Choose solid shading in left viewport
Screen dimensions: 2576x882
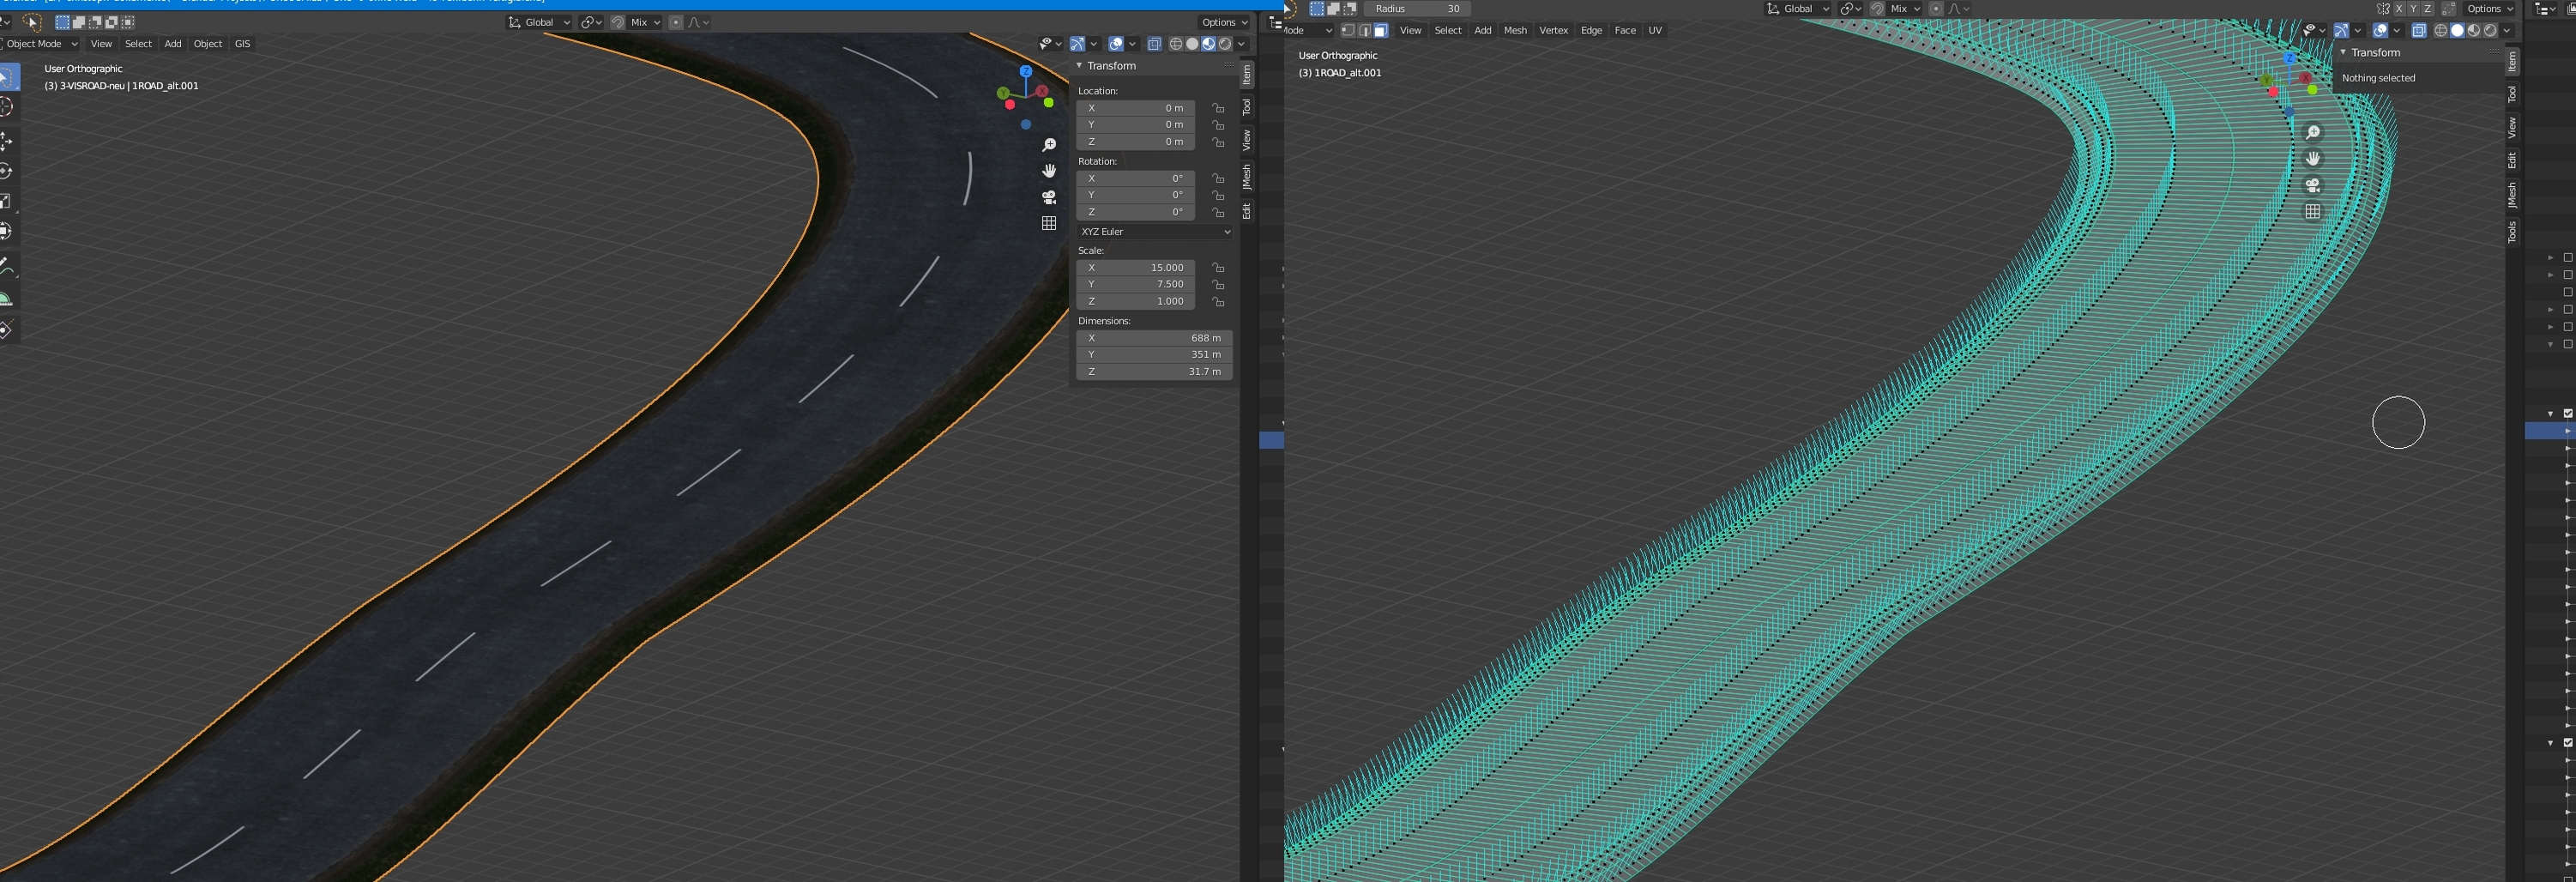1193,44
